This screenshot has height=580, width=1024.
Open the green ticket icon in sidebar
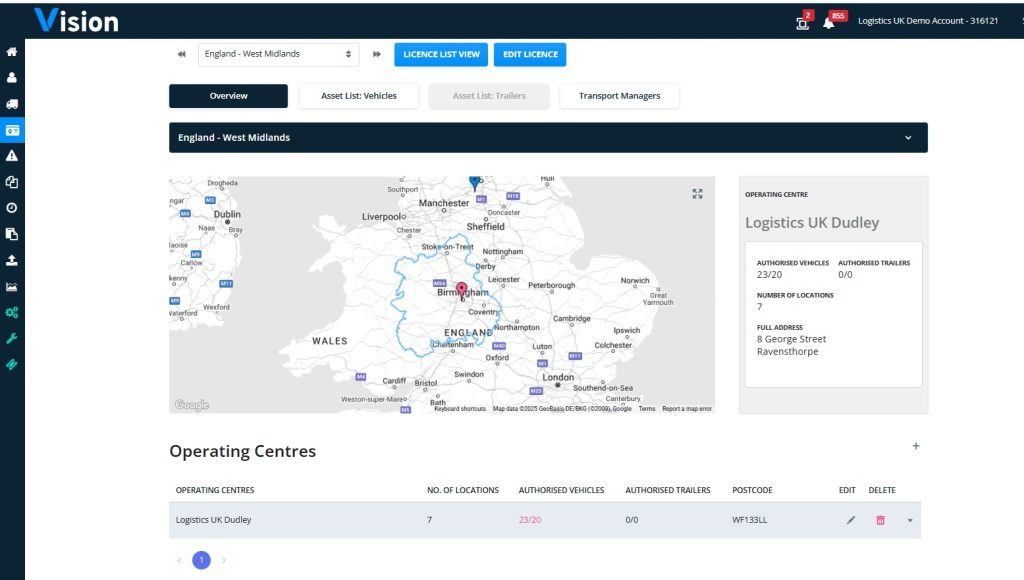(x=12, y=364)
